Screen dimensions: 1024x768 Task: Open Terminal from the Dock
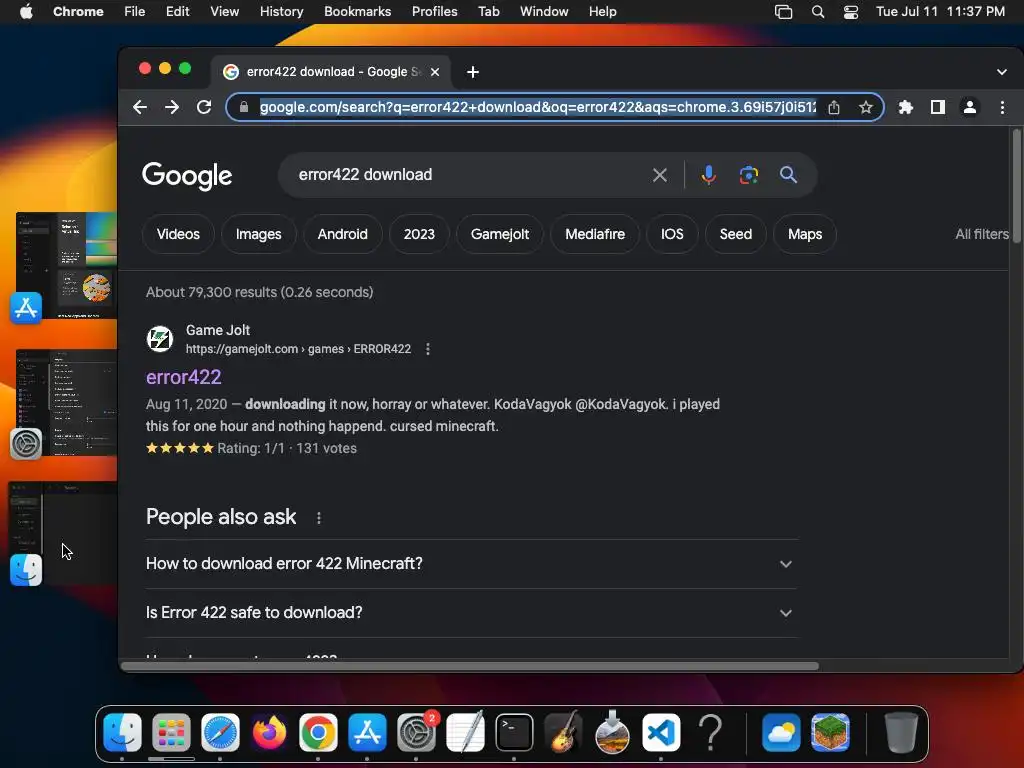click(514, 732)
